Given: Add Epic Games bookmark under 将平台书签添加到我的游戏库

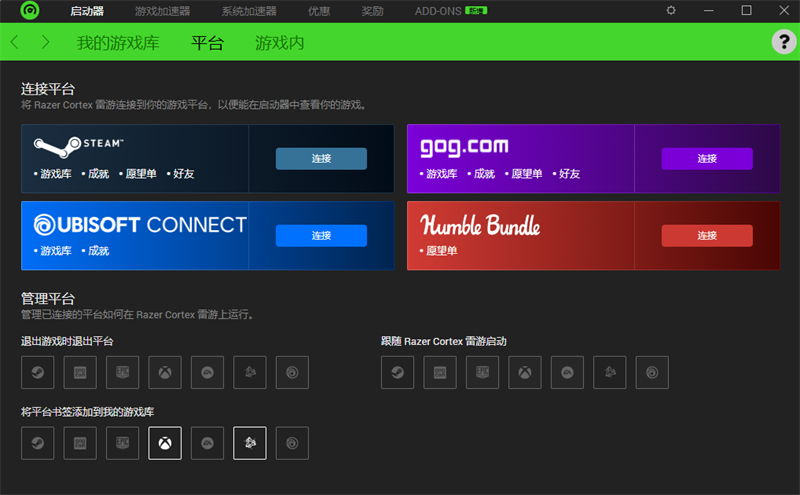Looking at the screenshot, I should point(122,443).
